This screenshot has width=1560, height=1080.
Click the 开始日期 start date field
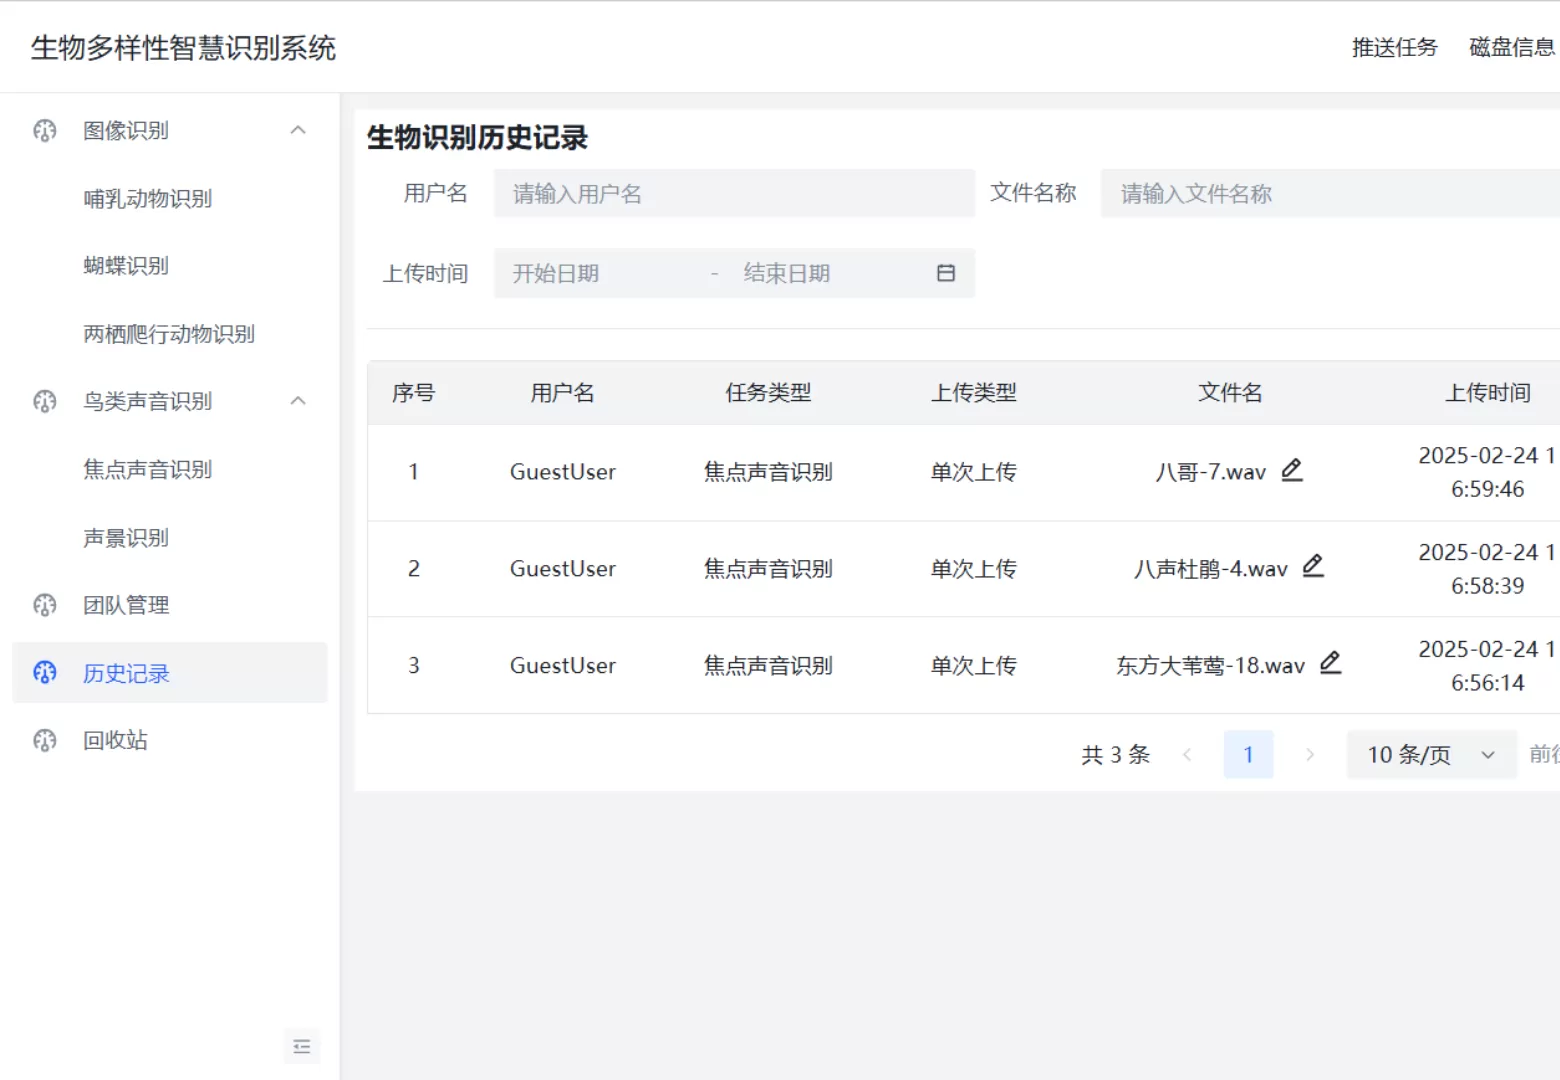600,273
